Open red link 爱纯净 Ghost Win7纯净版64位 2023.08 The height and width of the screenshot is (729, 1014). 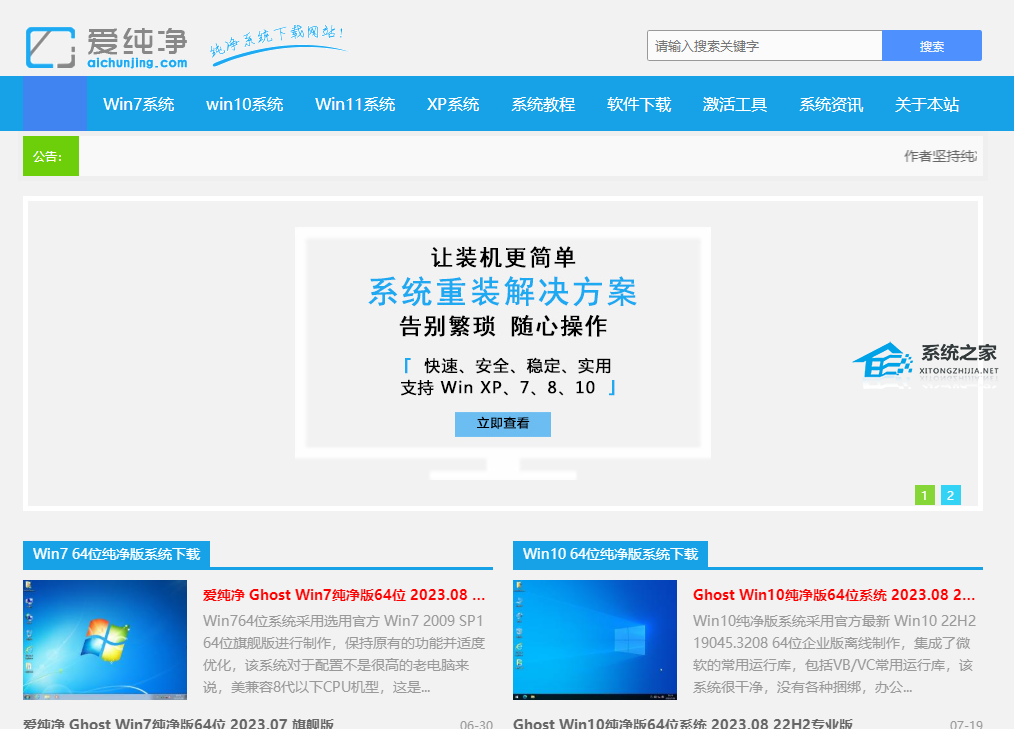pos(344,594)
